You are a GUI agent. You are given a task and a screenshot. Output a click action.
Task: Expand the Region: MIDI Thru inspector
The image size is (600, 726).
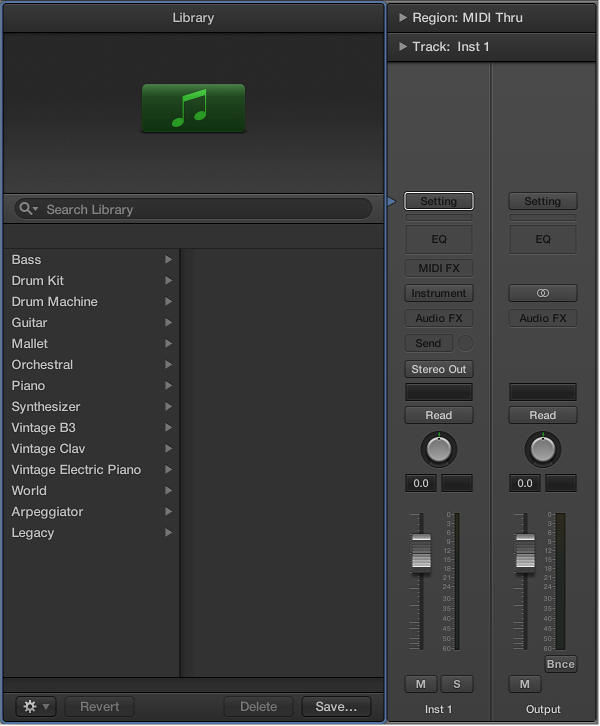[403, 18]
